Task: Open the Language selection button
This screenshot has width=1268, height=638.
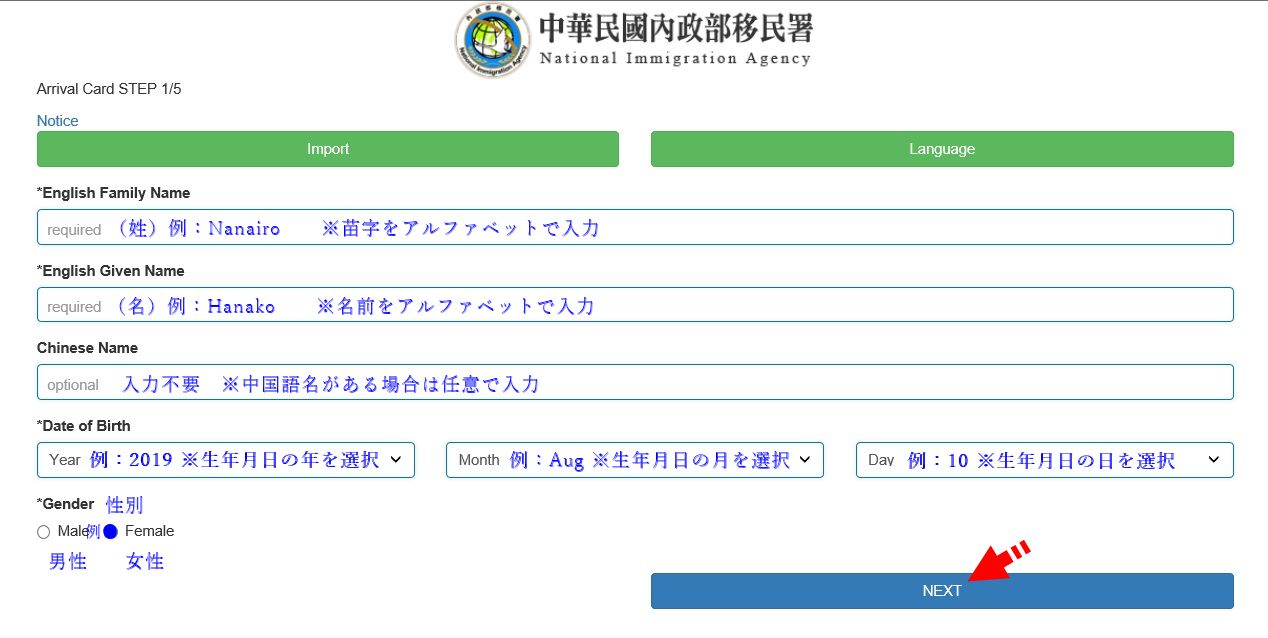Action: pos(941,149)
